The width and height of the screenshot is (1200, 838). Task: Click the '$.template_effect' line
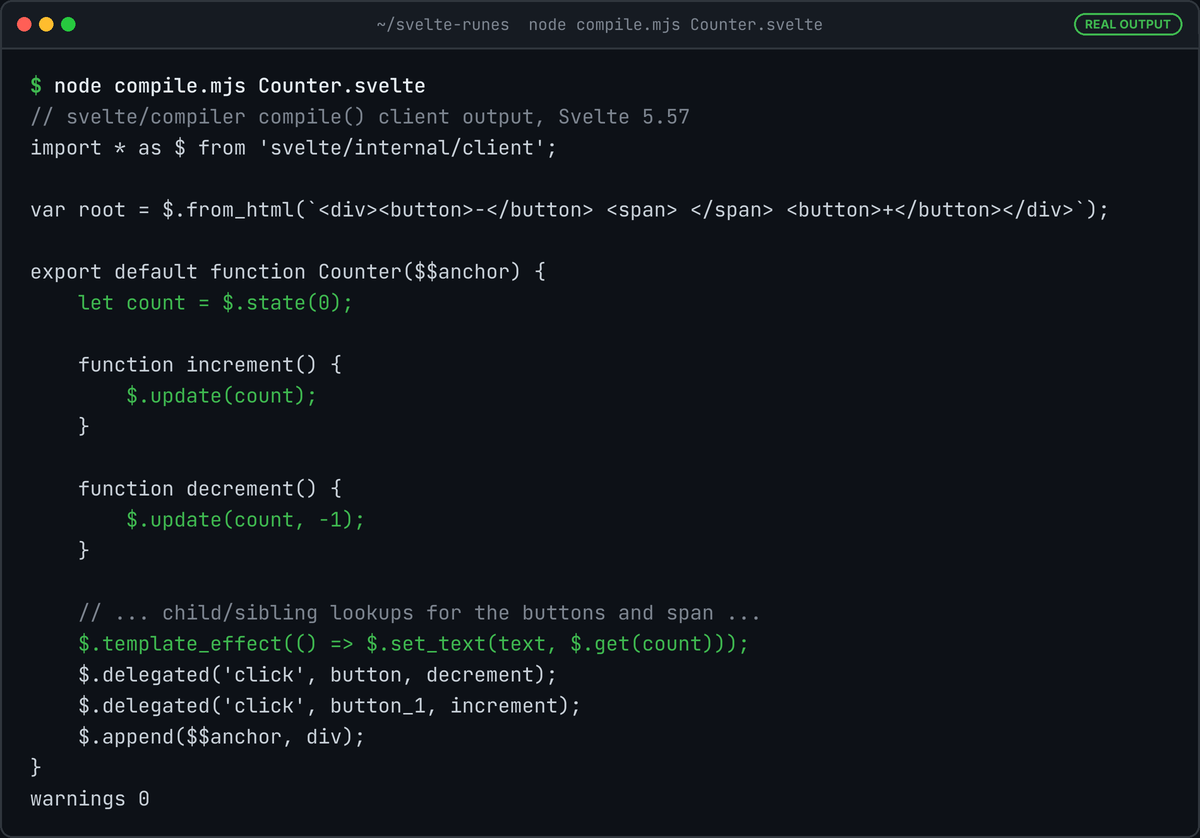point(413,644)
